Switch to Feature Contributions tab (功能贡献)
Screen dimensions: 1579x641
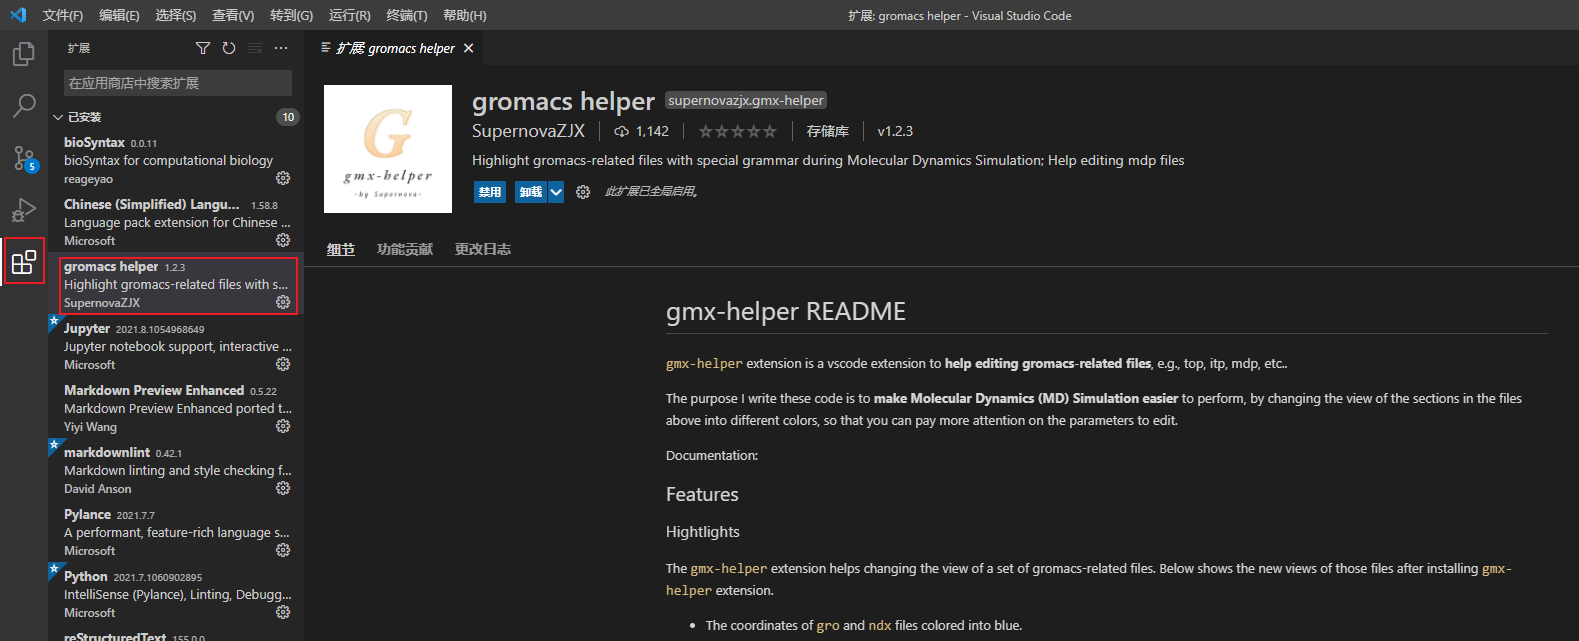(x=405, y=249)
